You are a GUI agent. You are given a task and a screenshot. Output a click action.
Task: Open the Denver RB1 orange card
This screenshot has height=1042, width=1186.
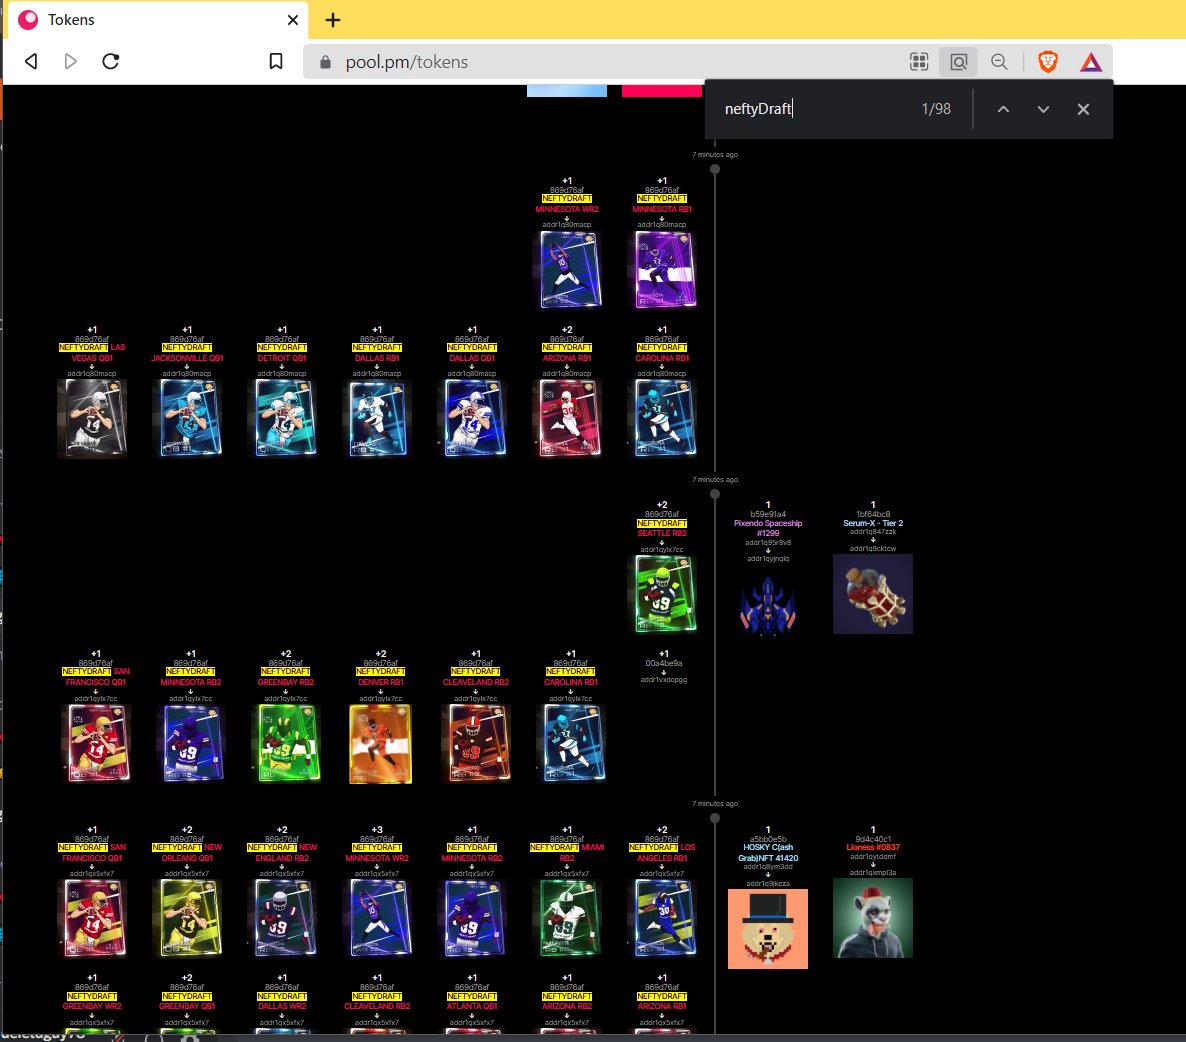click(x=380, y=743)
